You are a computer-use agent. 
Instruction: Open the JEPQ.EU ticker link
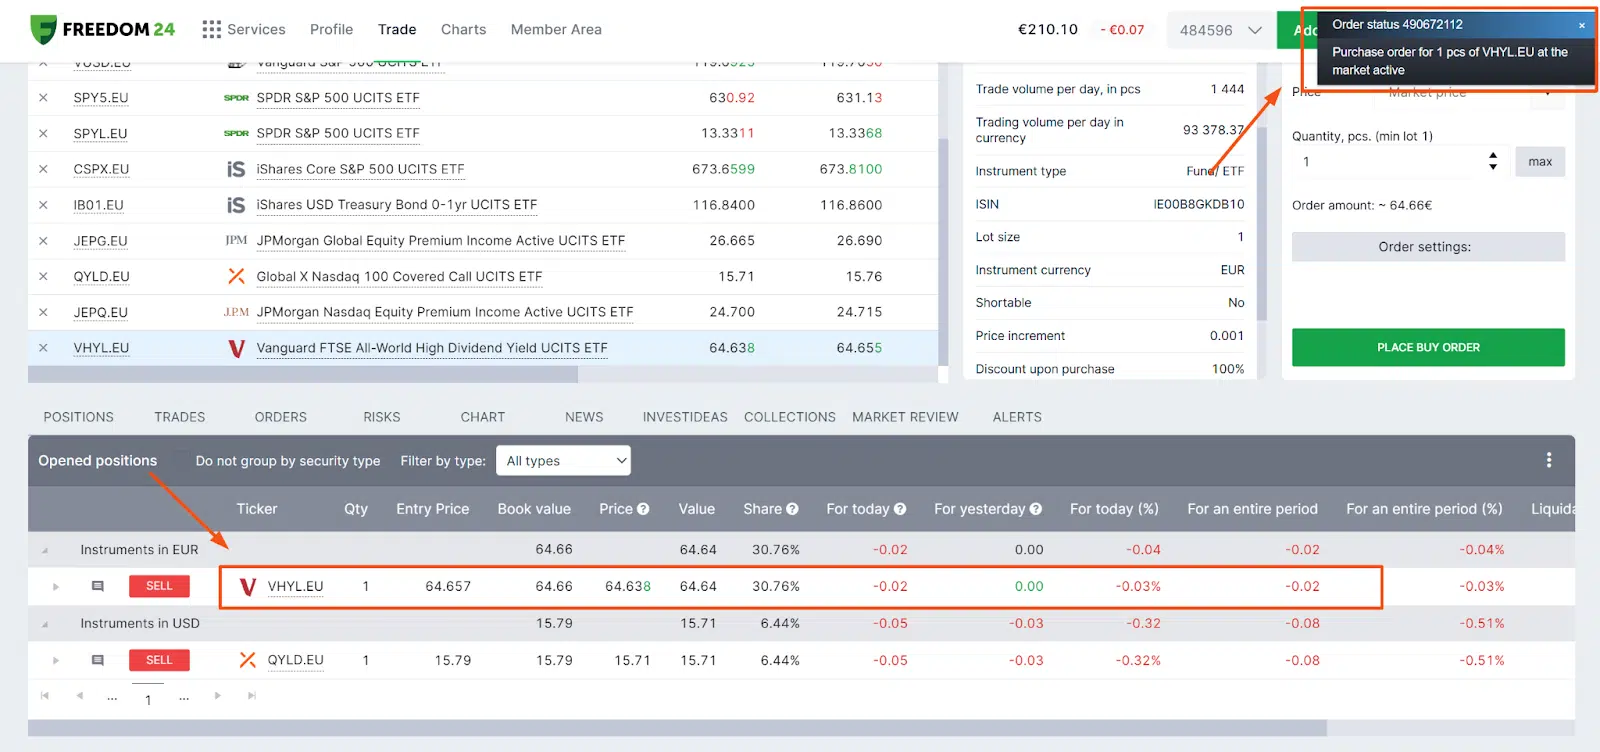101,313
